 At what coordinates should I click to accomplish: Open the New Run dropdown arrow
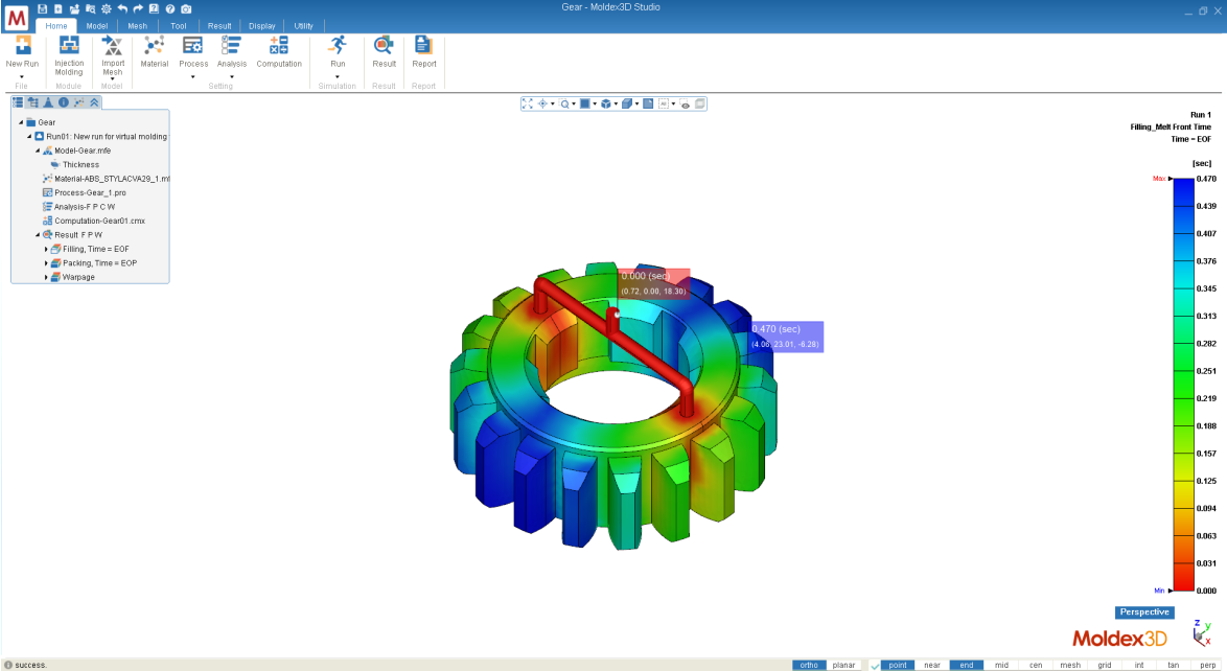coord(22,77)
